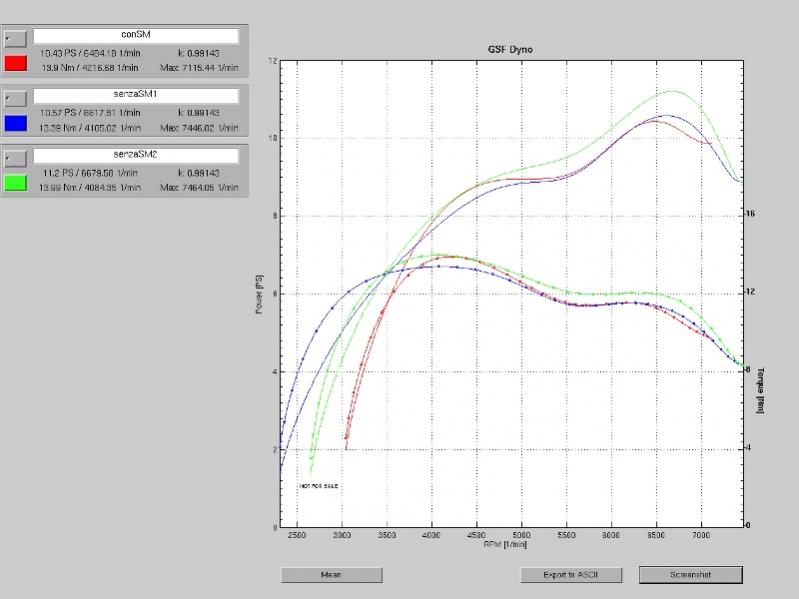Click the 'RPM [1/min]' axis label

click(x=505, y=544)
